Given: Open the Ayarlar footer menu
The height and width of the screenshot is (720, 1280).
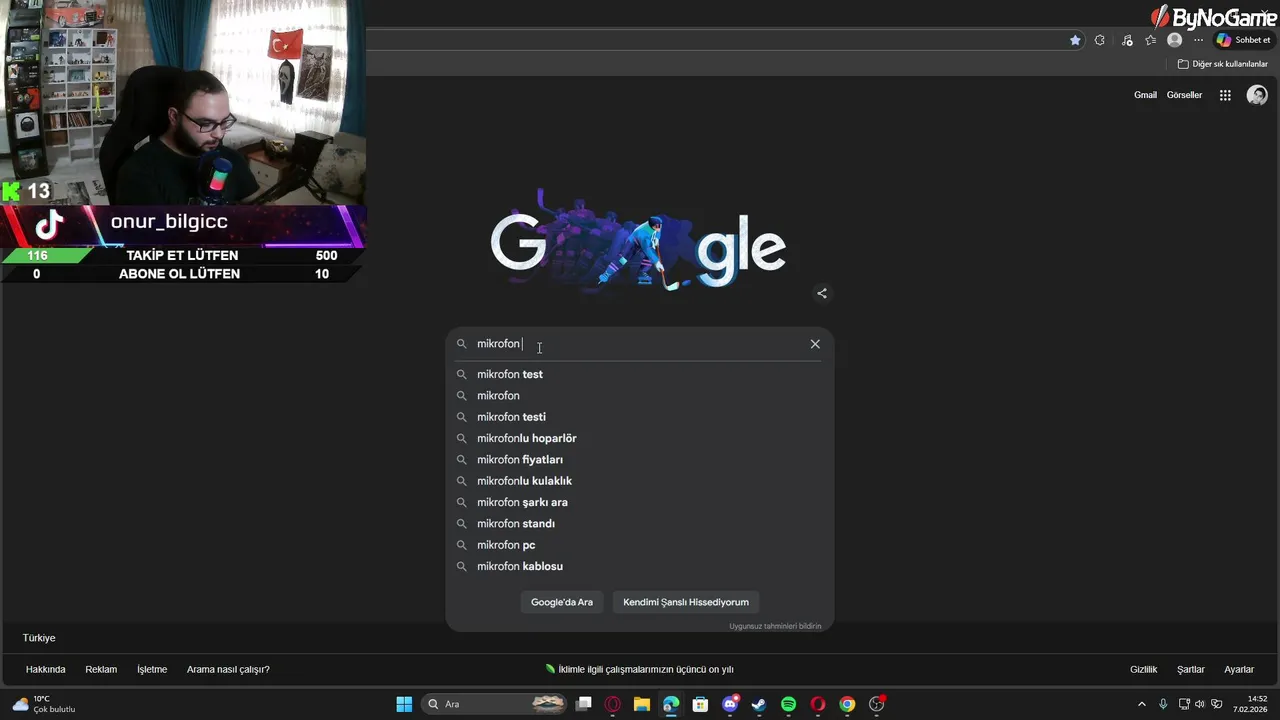Looking at the screenshot, I should click(x=1239, y=669).
